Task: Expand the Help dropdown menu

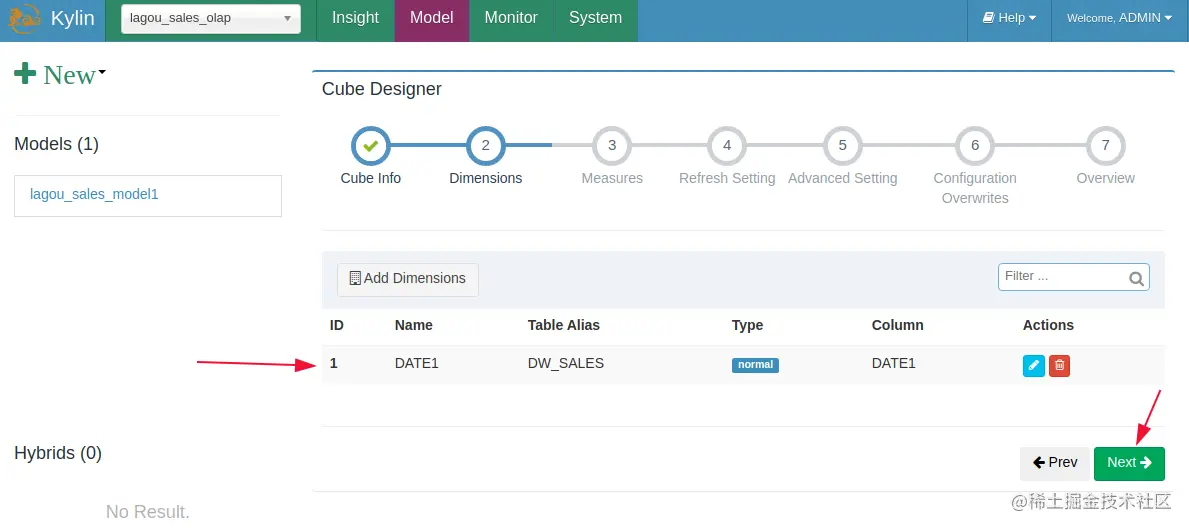Action: point(1009,18)
